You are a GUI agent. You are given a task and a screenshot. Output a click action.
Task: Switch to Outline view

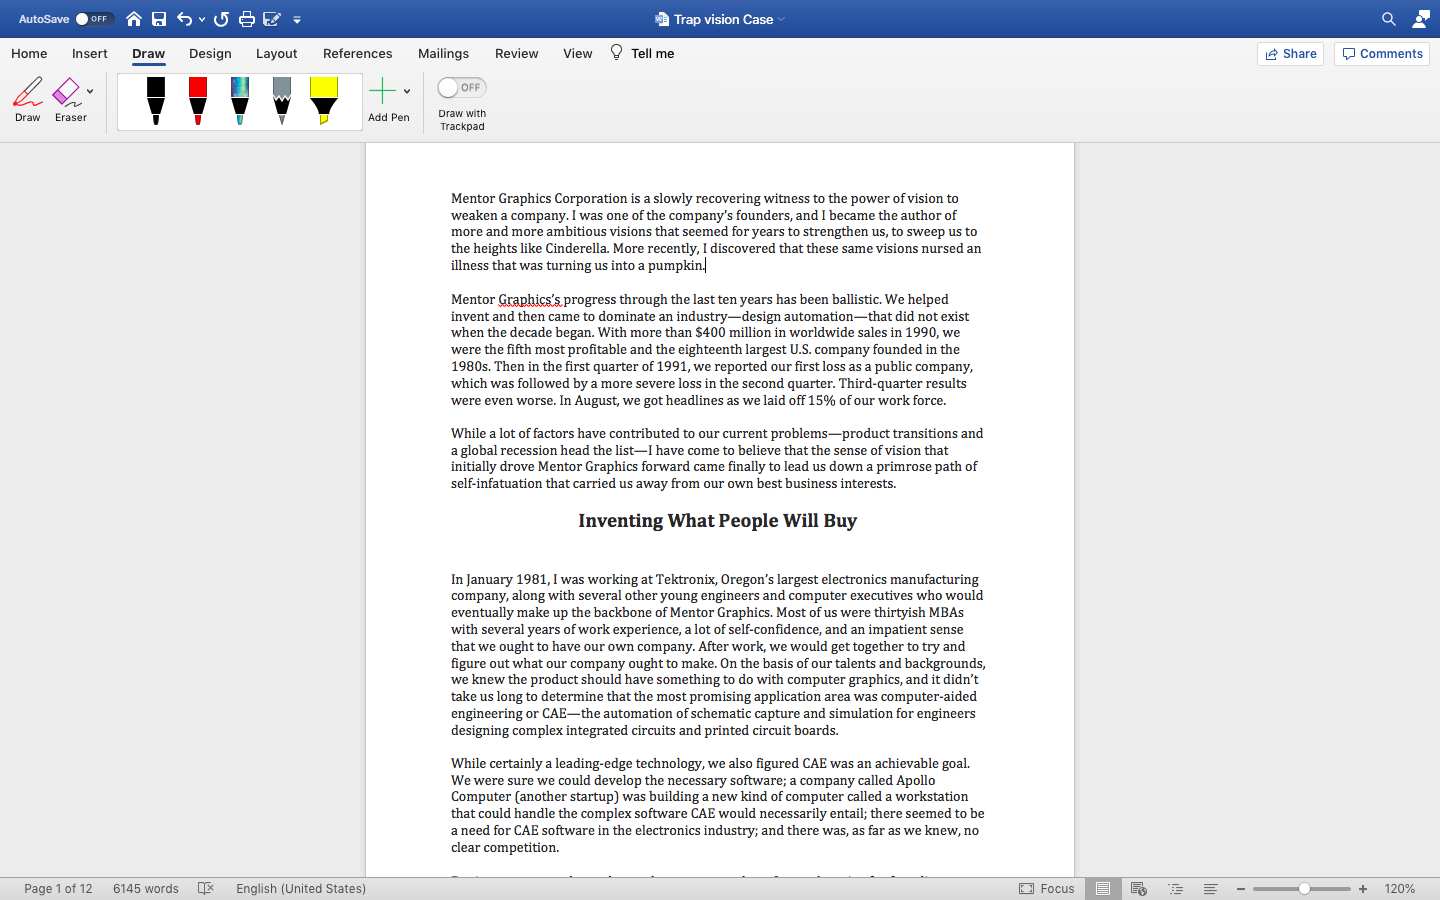[x=1175, y=888]
